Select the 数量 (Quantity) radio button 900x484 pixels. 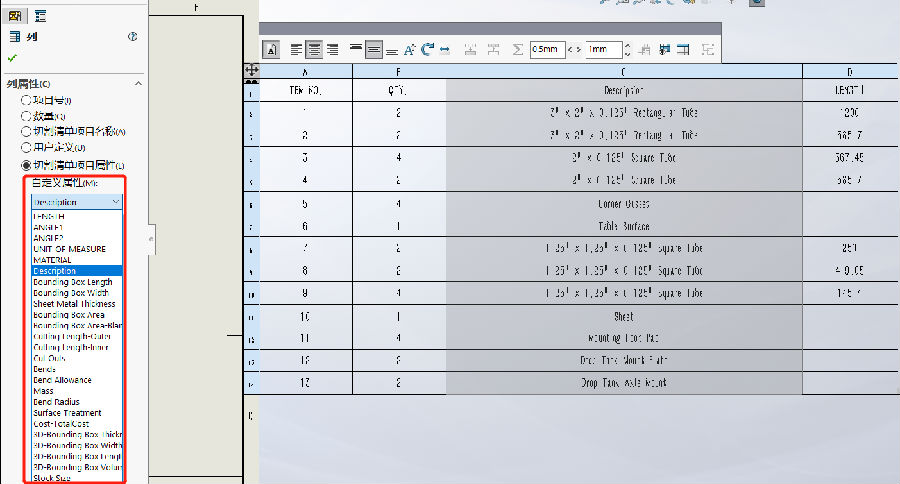(26, 116)
